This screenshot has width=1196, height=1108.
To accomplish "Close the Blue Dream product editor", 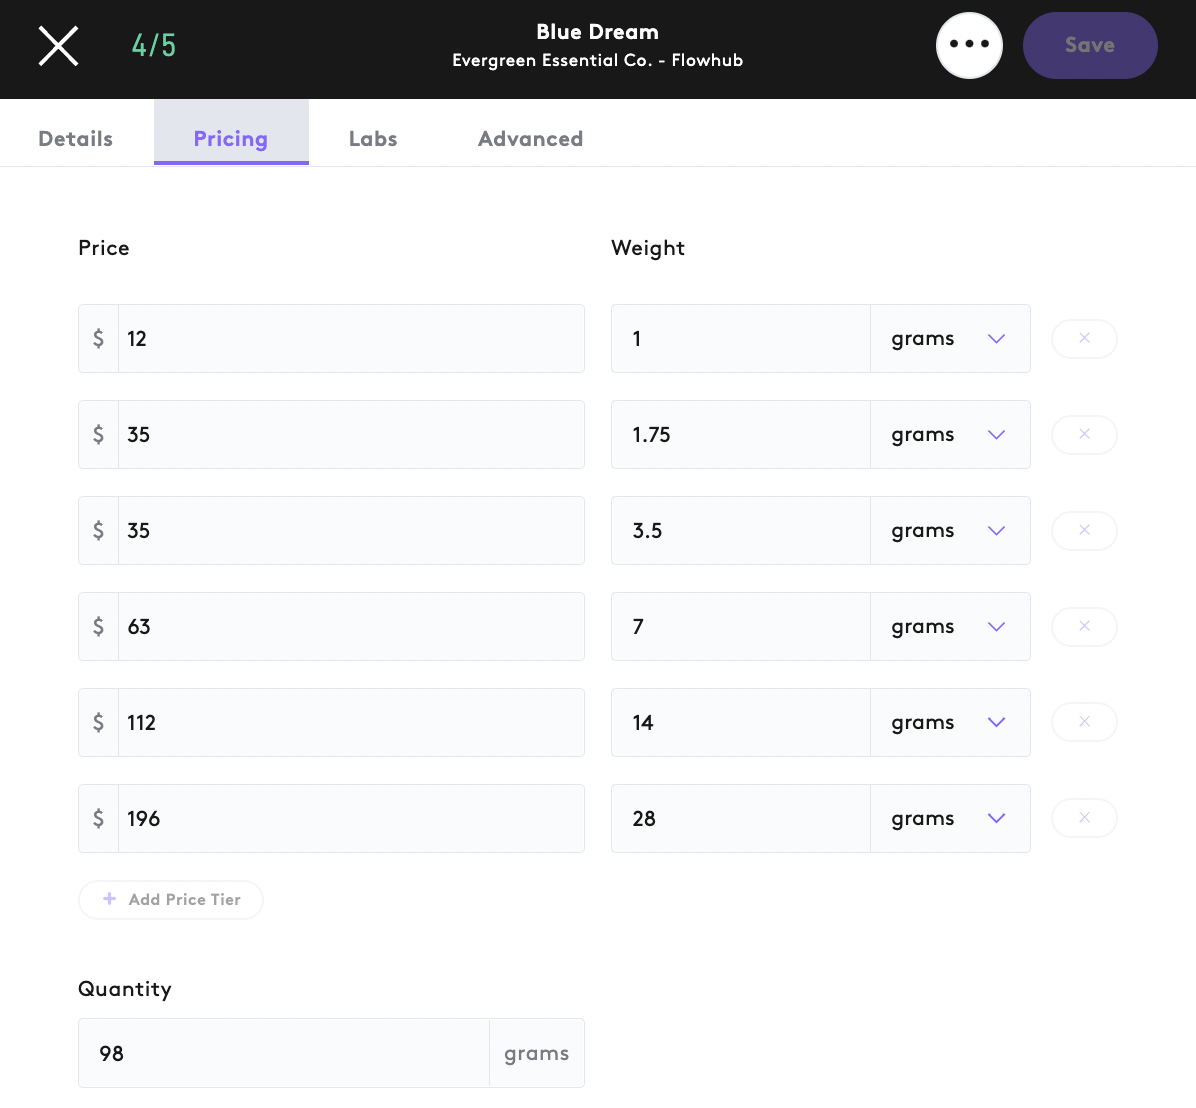I will [59, 46].
